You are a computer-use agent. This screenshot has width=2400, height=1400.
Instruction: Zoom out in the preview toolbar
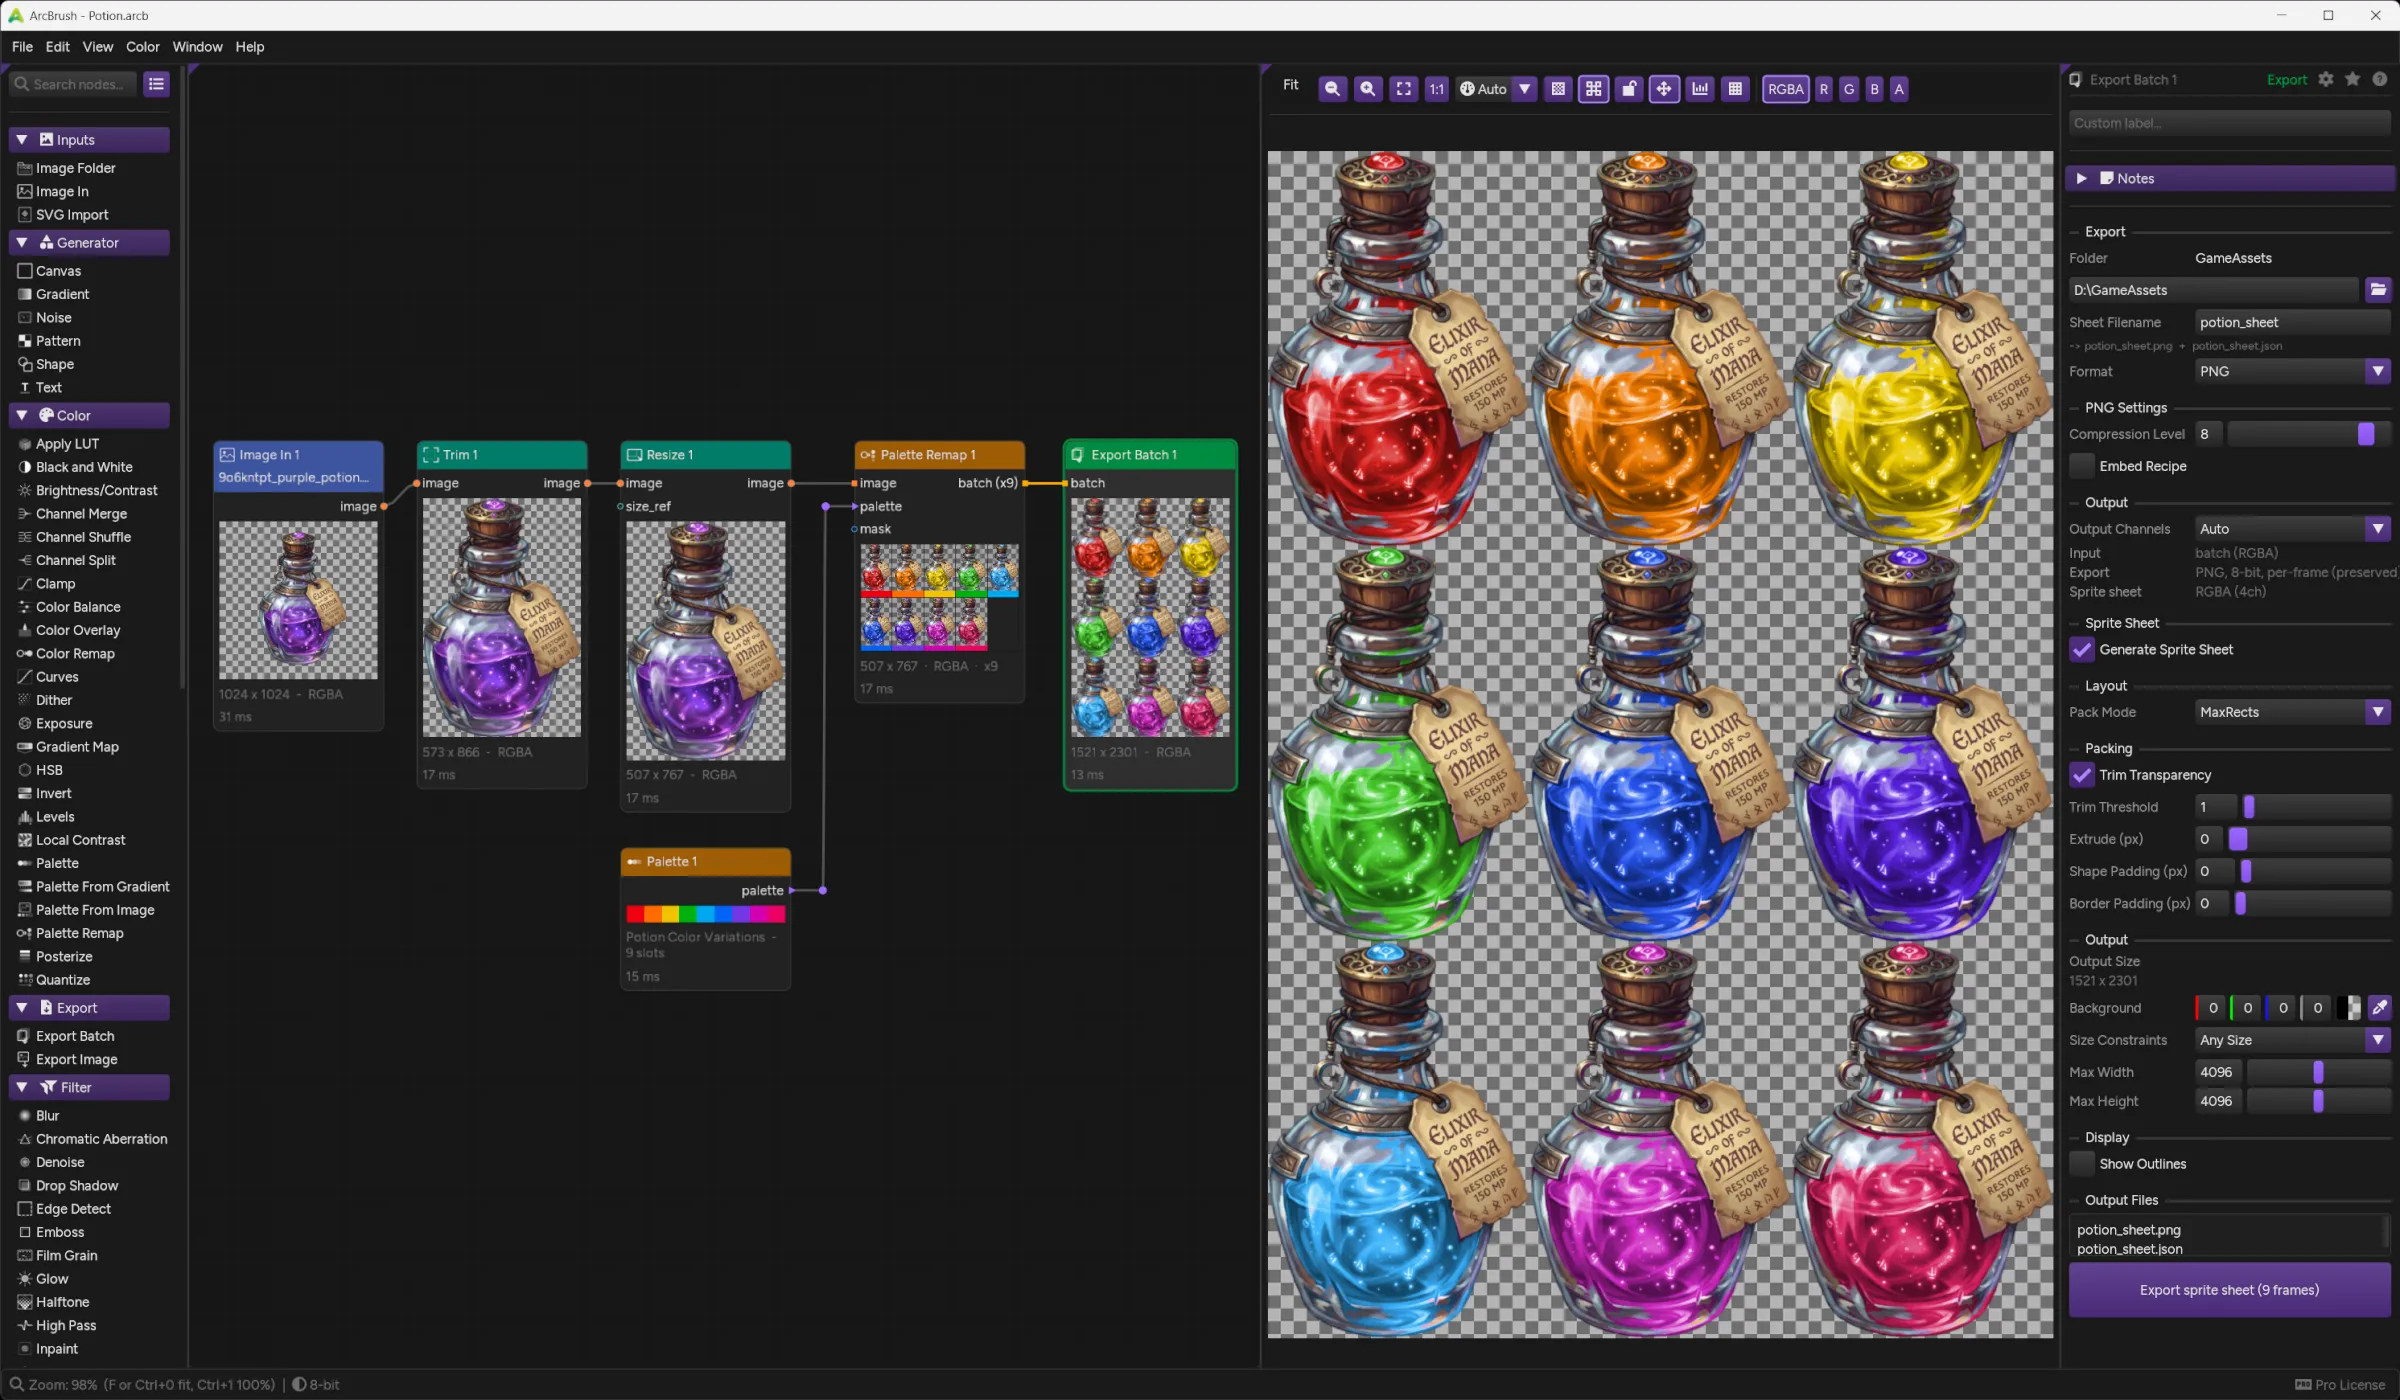(x=1332, y=89)
